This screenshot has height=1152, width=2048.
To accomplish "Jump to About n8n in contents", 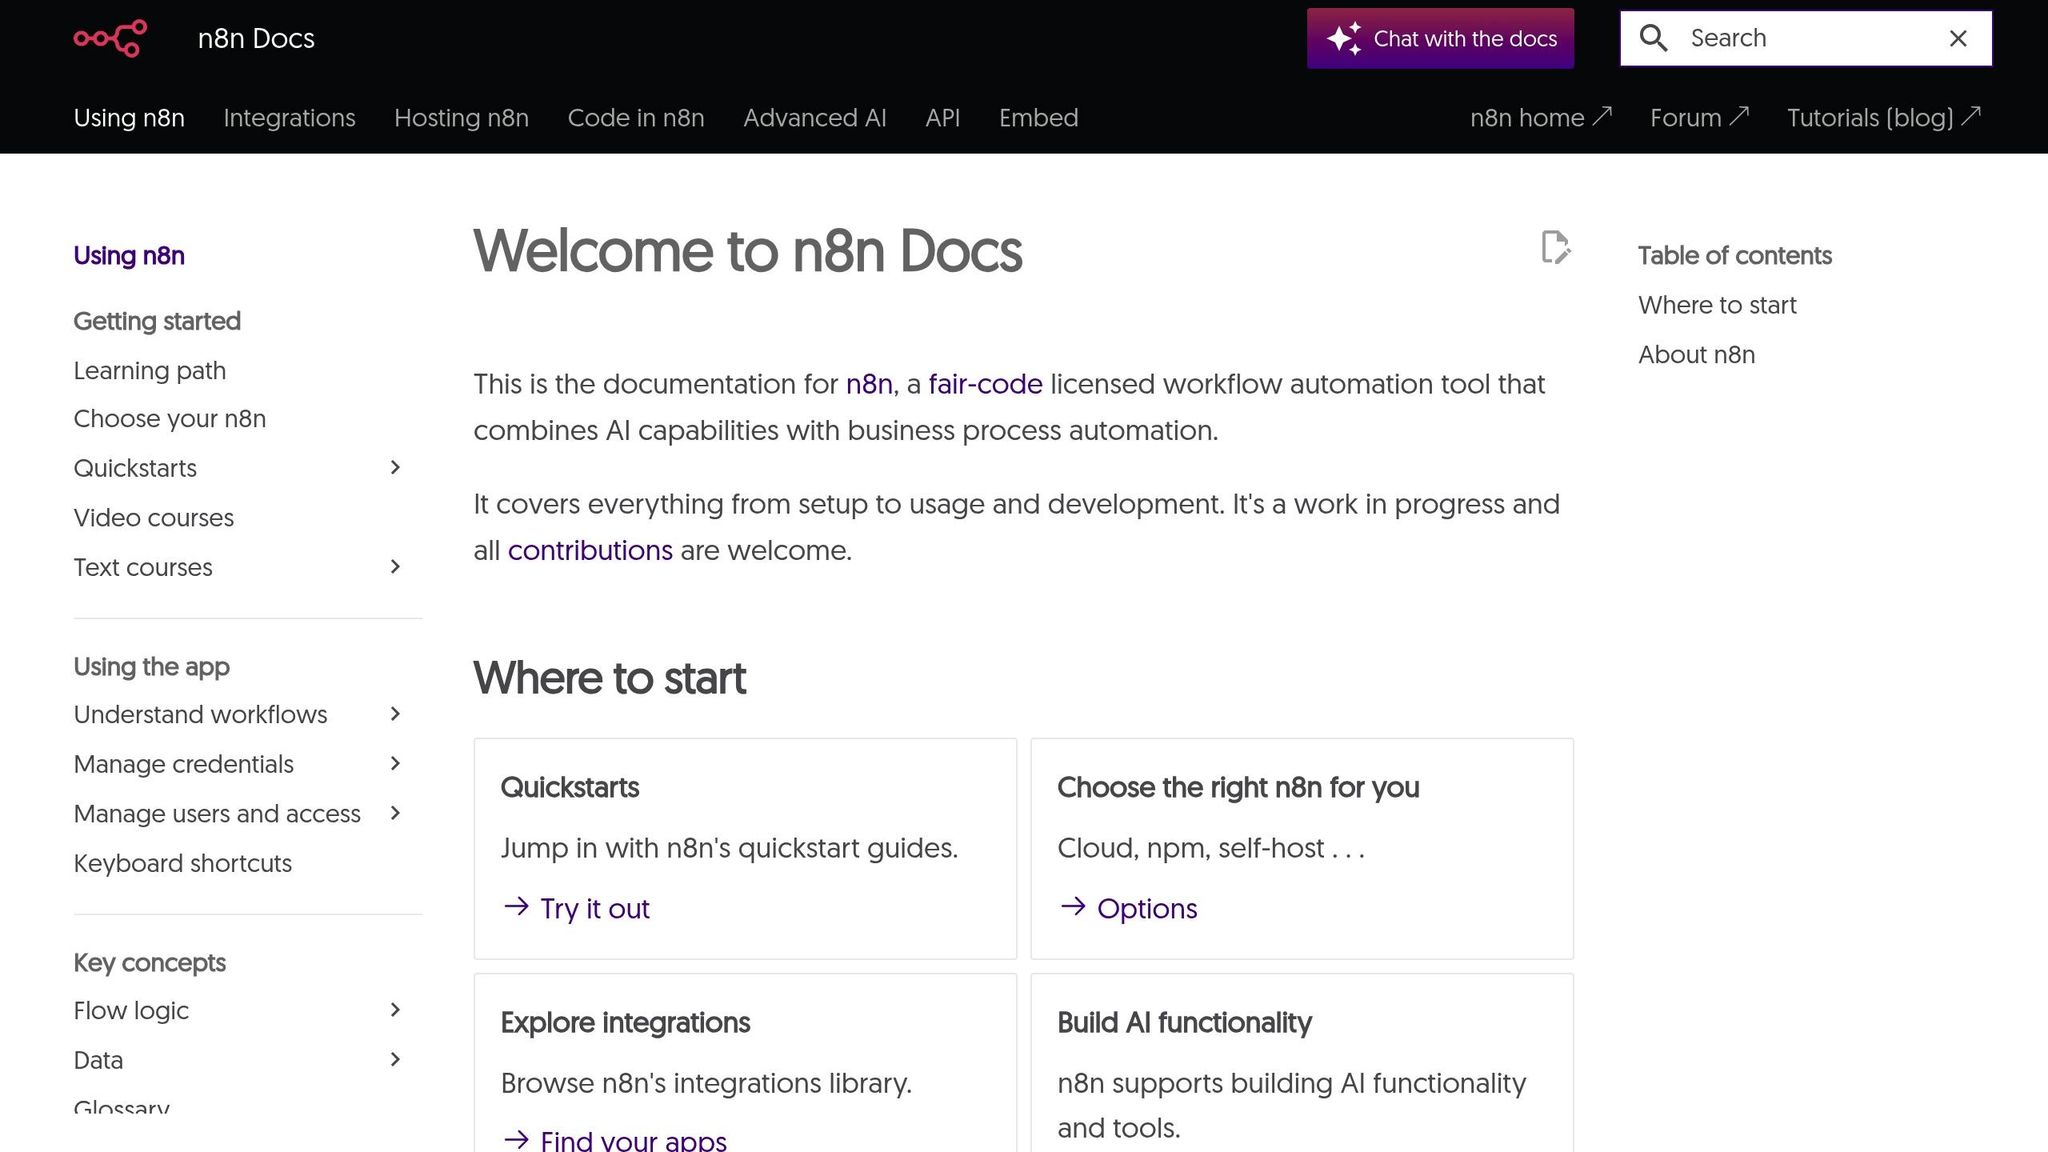I will coord(1696,355).
